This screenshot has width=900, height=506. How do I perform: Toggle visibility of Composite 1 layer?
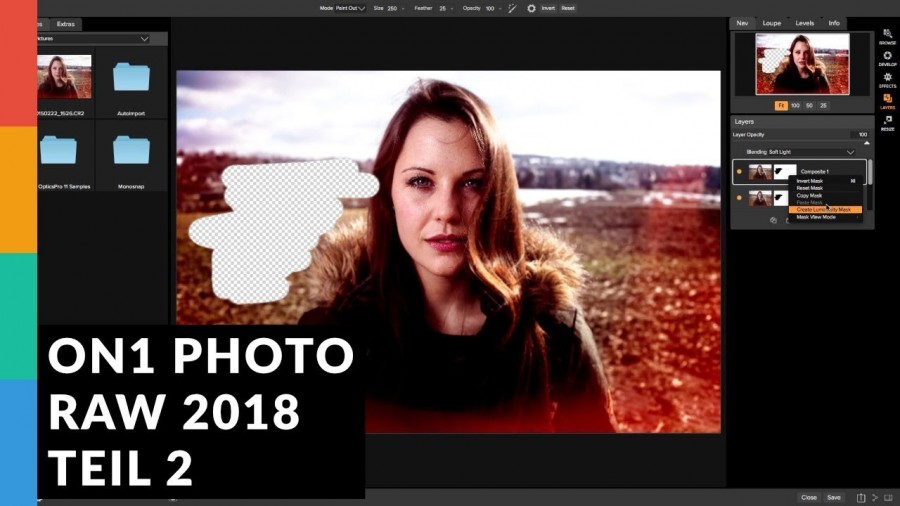[x=739, y=172]
